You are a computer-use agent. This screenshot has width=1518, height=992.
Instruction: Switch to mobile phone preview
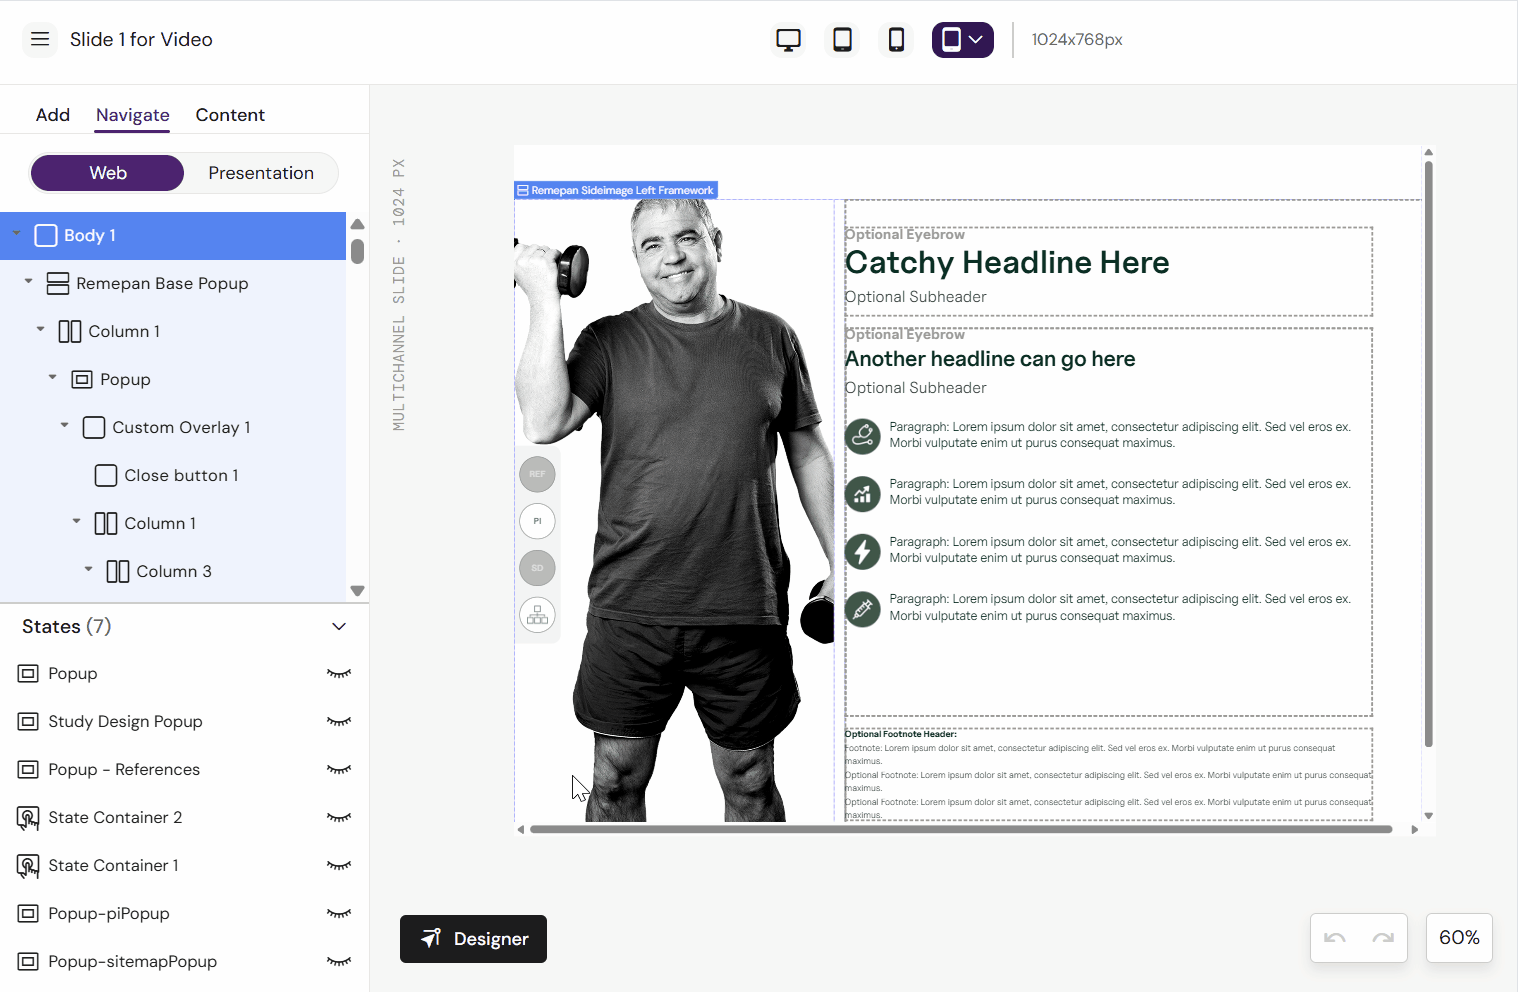[896, 40]
